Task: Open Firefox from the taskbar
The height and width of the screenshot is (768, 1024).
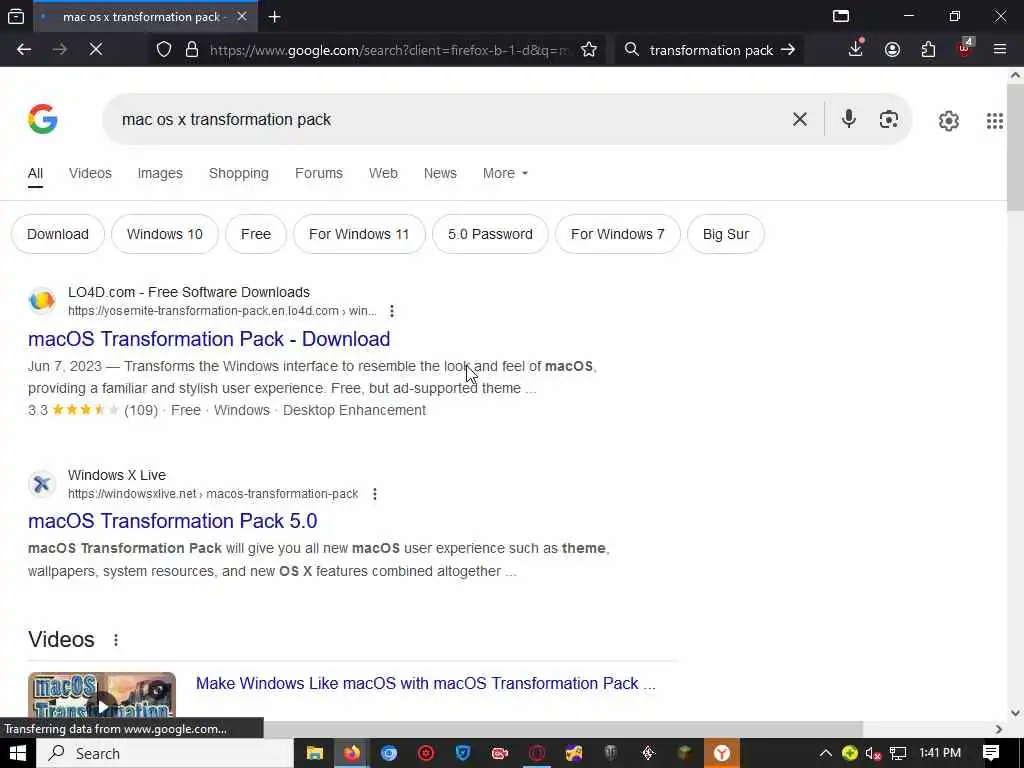Action: [x=352, y=753]
